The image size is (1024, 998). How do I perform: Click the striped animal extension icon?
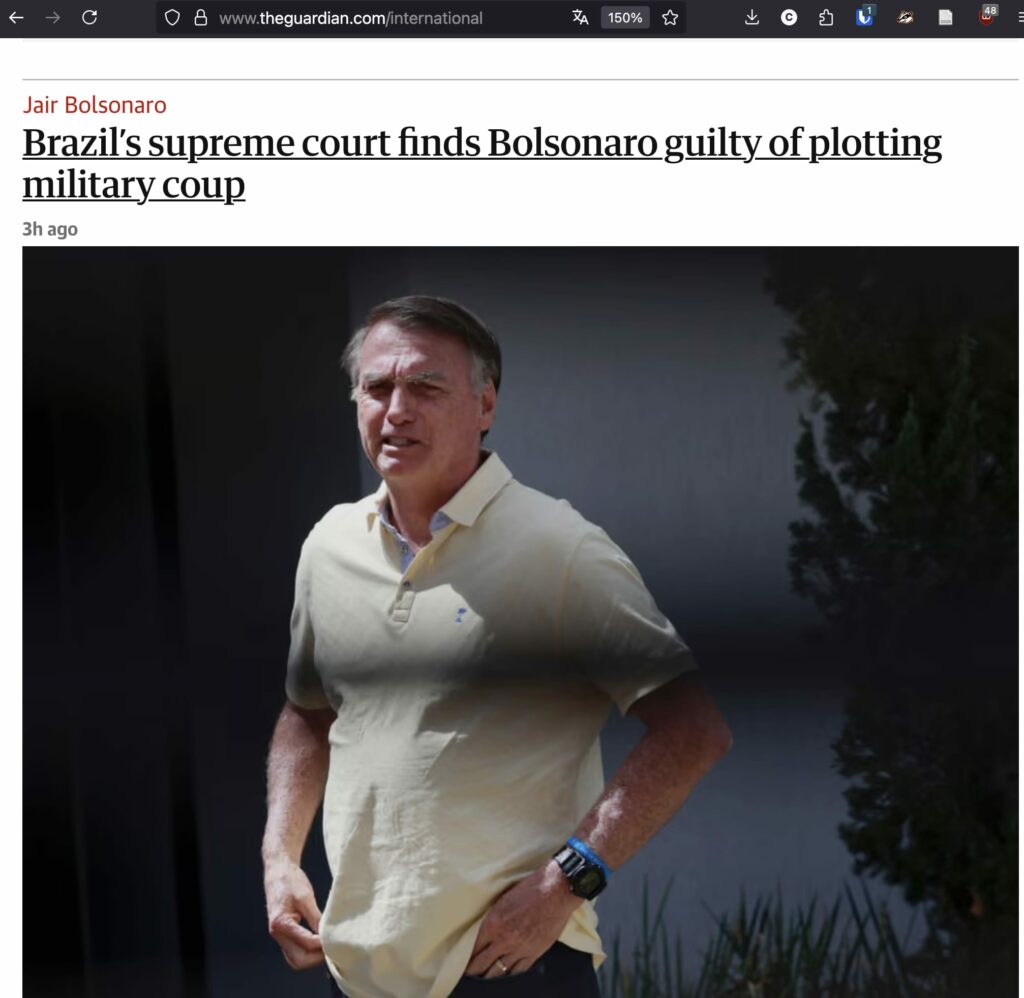(x=904, y=18)
